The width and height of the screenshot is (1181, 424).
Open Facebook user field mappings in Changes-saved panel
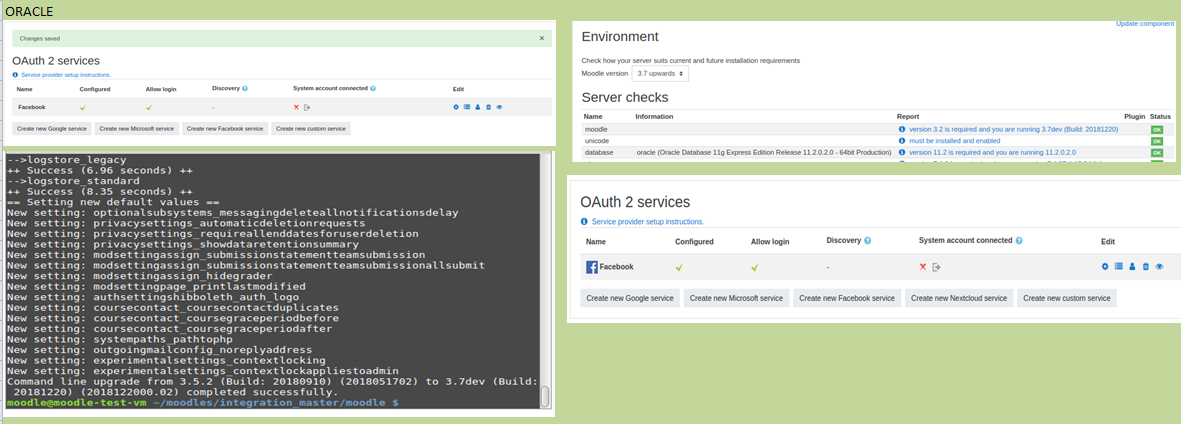click(x=478, y=107)
